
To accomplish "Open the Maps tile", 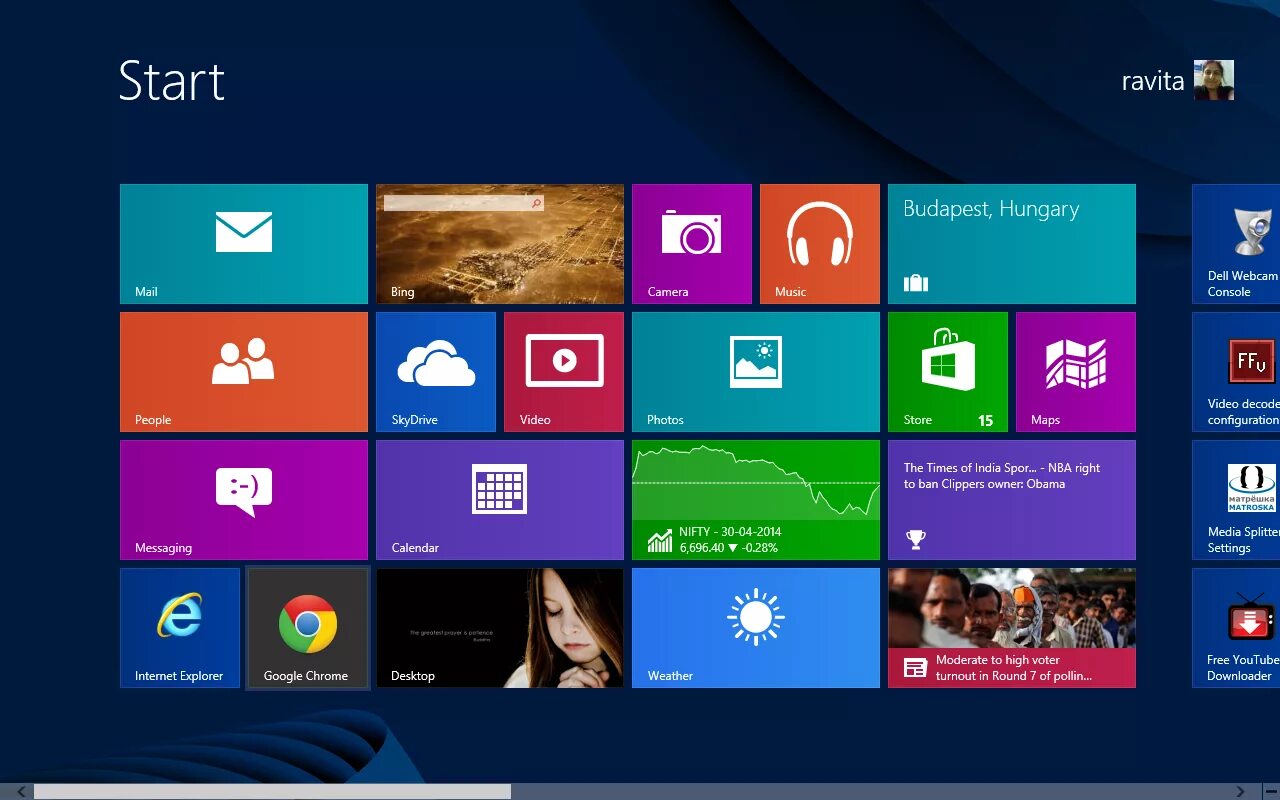I will (x=1076, y=372).
